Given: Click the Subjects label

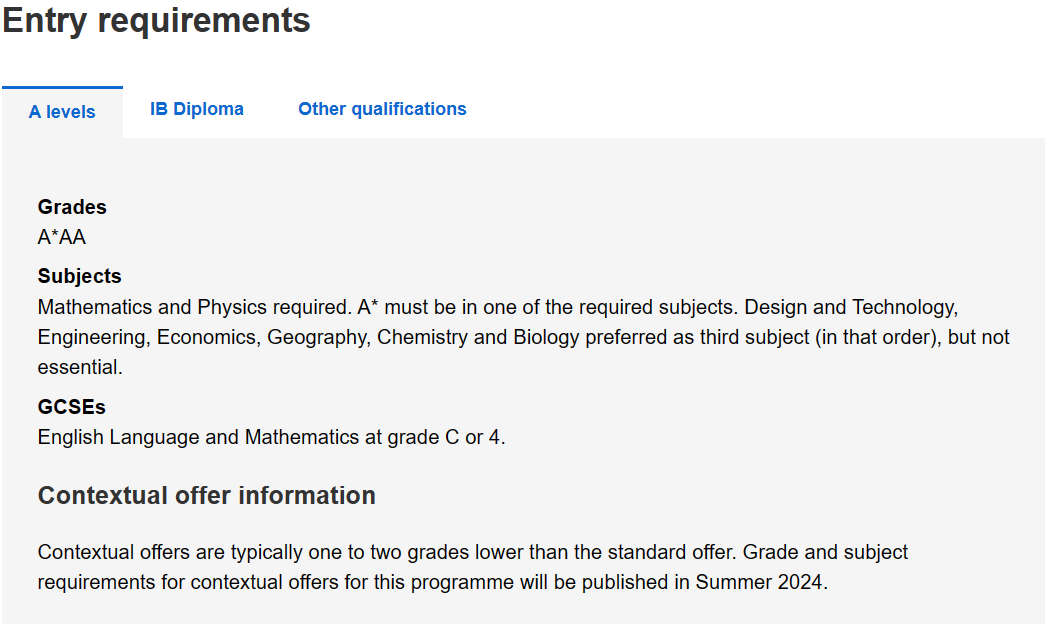Looking at the screenshot, I should (x=79, y=277).
